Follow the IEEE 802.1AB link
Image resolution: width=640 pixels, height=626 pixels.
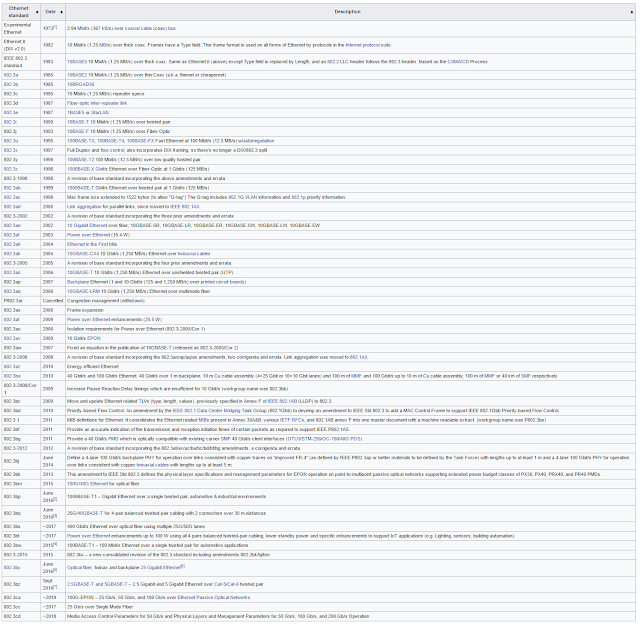[x=283, y=401]
